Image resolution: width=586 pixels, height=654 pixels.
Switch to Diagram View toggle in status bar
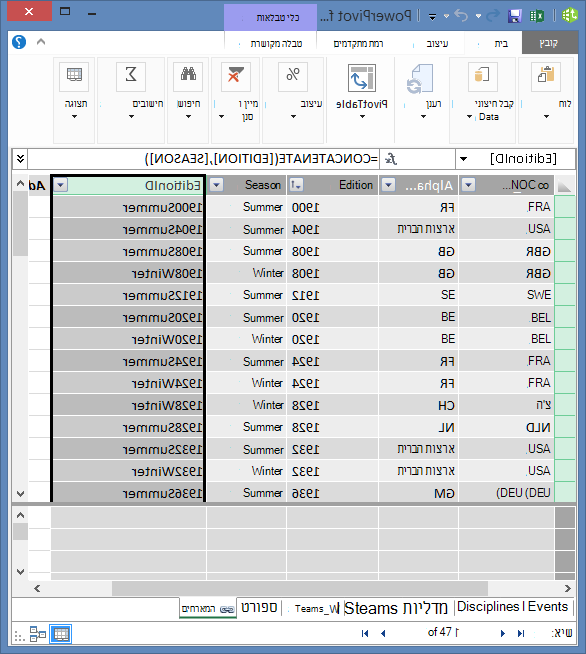38,634
